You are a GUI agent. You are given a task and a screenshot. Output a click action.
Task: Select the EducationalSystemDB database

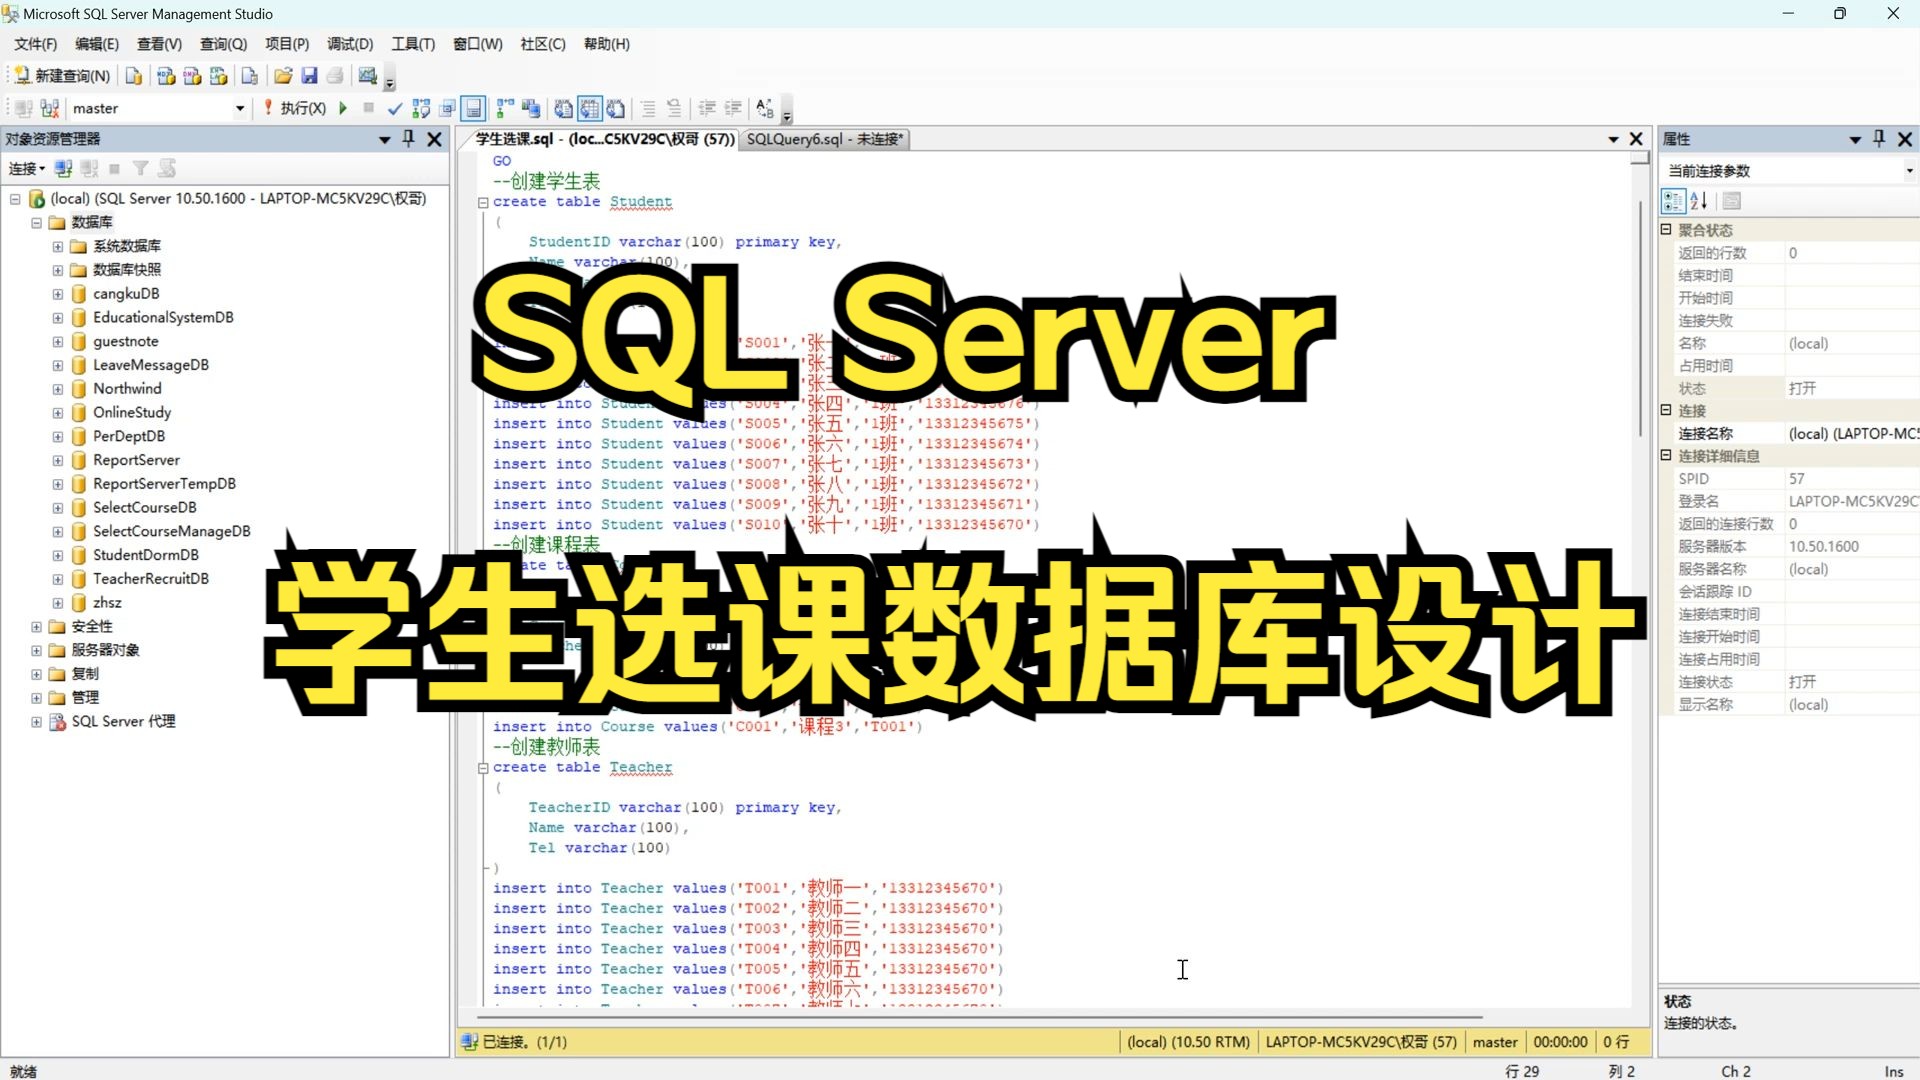(163, 318)
